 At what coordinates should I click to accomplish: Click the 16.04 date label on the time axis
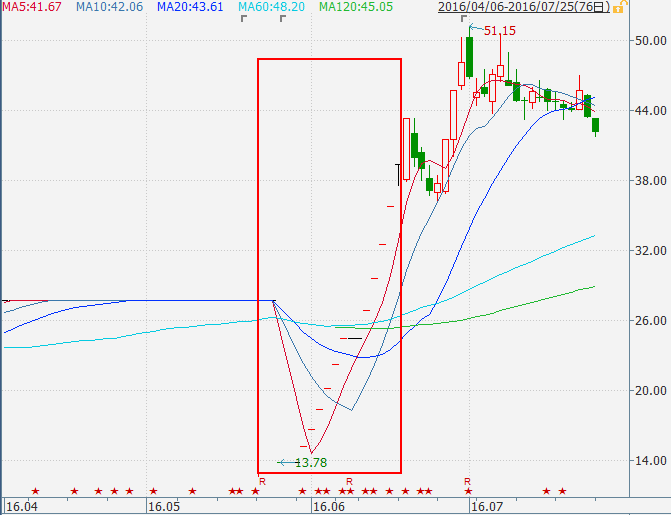tap(22, 507)
